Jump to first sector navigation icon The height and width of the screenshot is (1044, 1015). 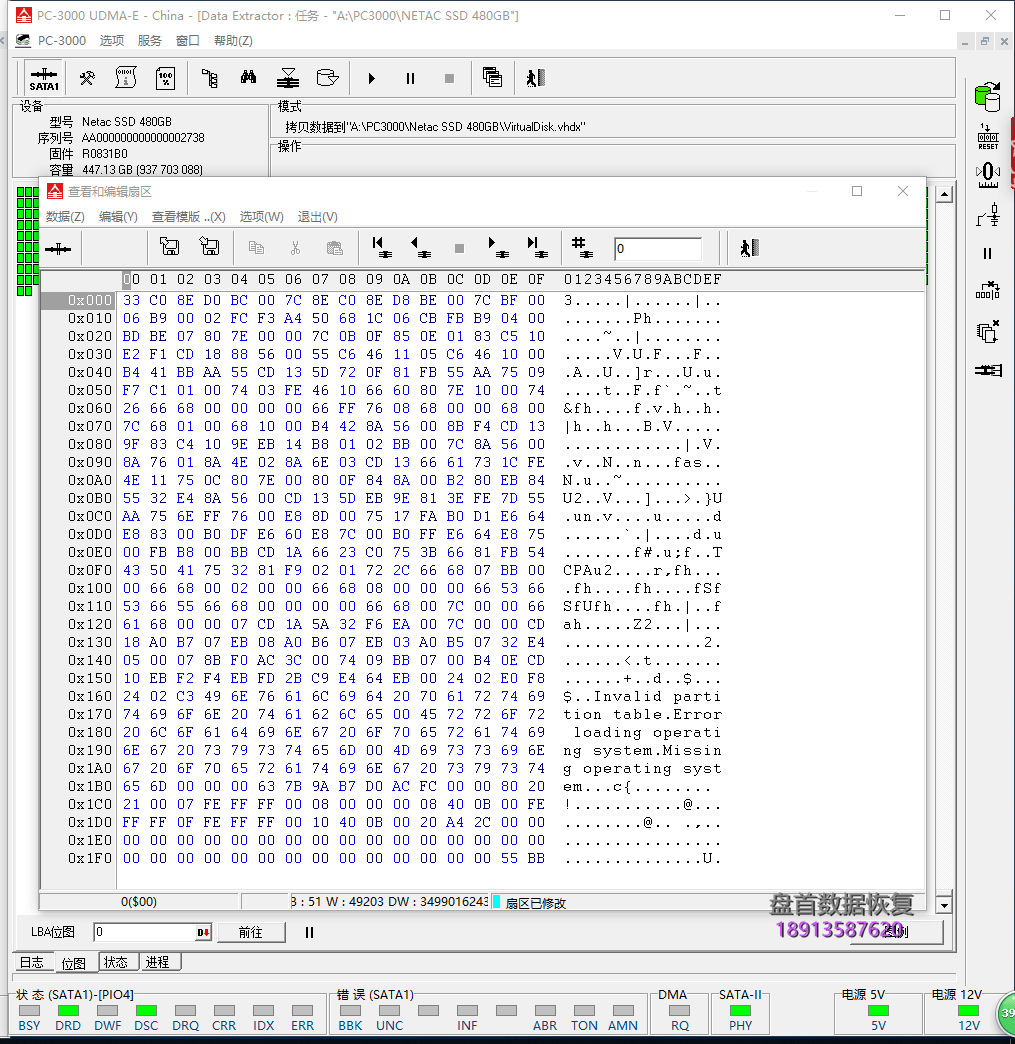pos(382,248)
